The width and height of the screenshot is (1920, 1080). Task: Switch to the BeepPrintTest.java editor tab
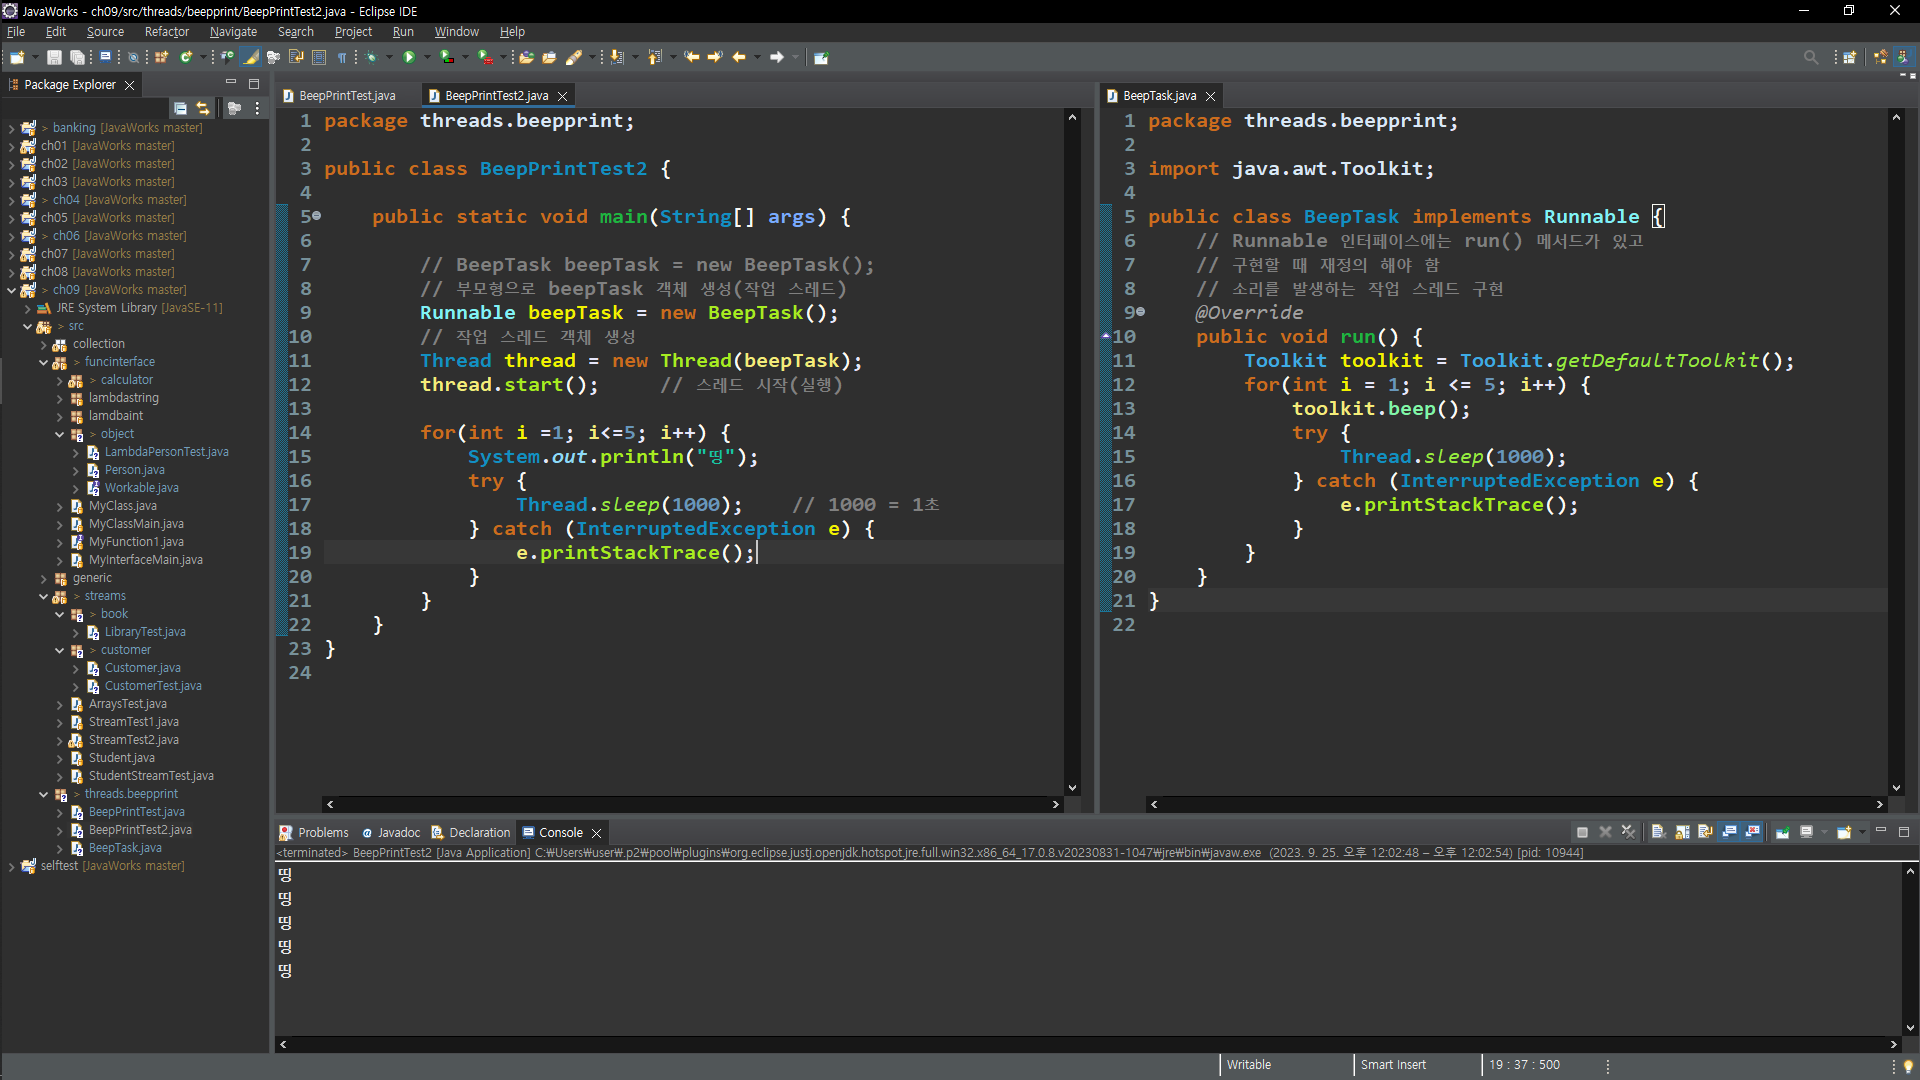click(347, 96)
